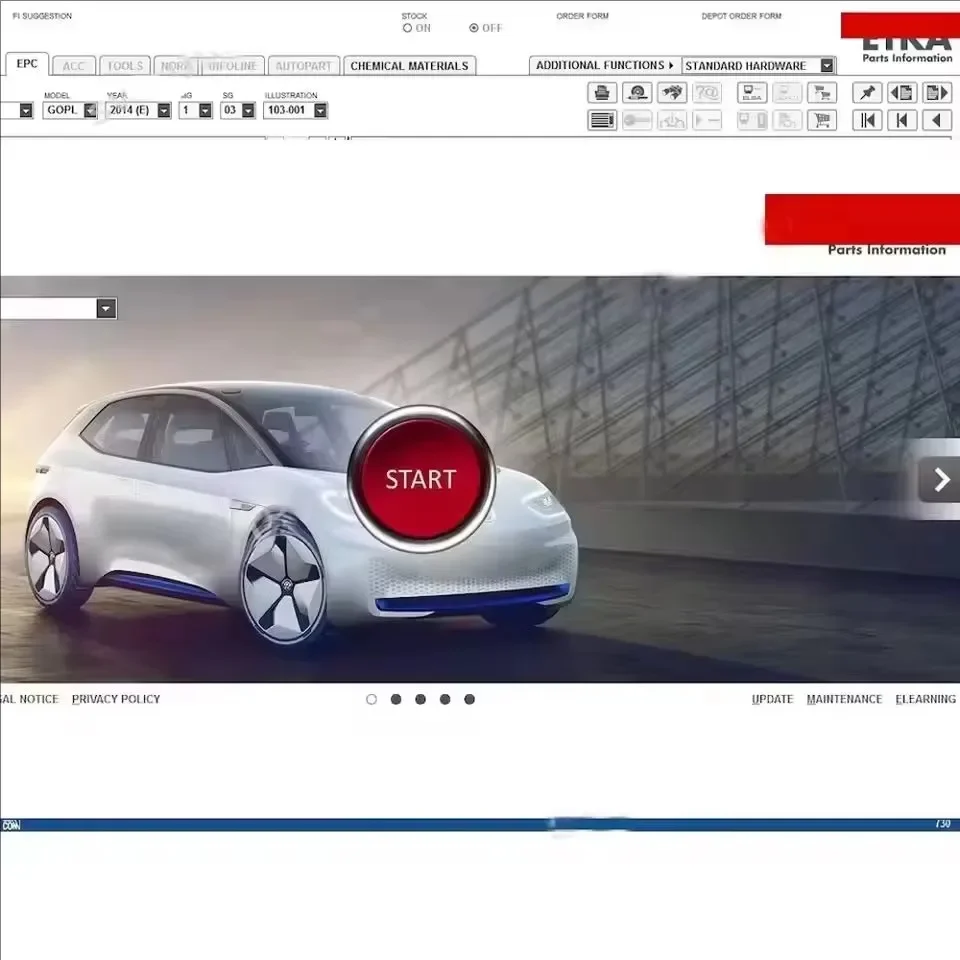Open the globe world icon

tap(673, 93)
